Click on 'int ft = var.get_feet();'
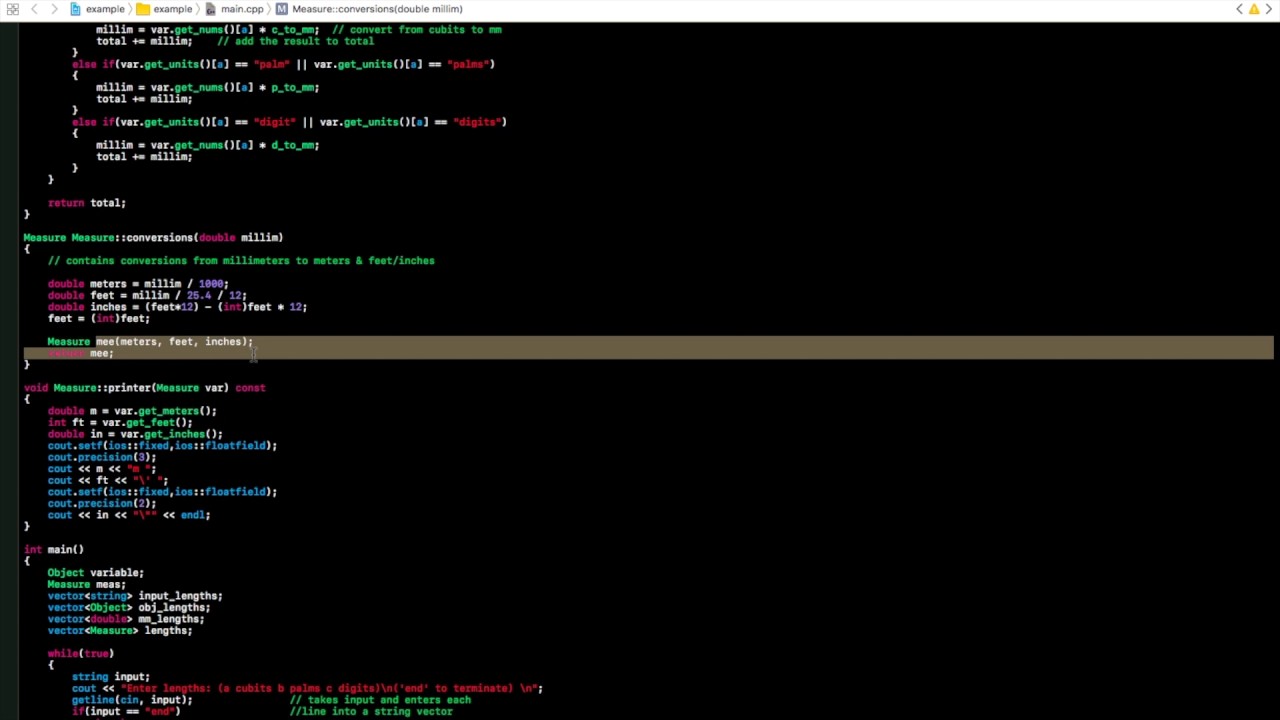Image resolution: width=1280 pixels, height=720 pixels. coord(120,423)
